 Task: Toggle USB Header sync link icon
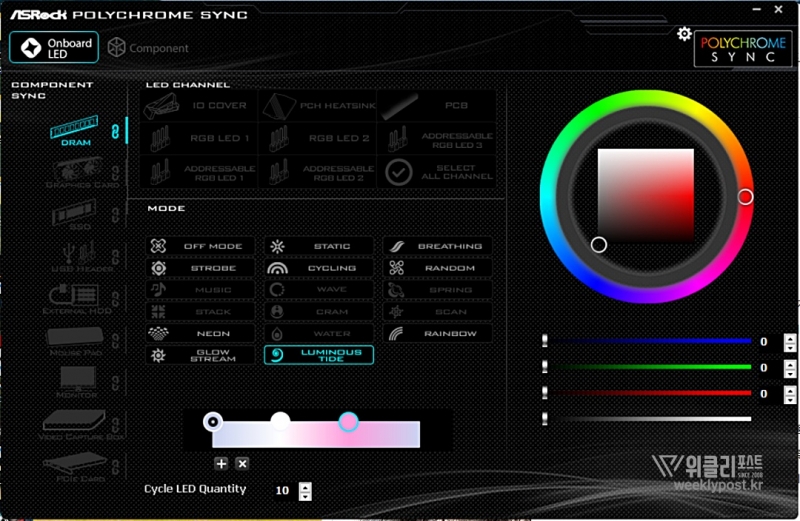[116, 257]
